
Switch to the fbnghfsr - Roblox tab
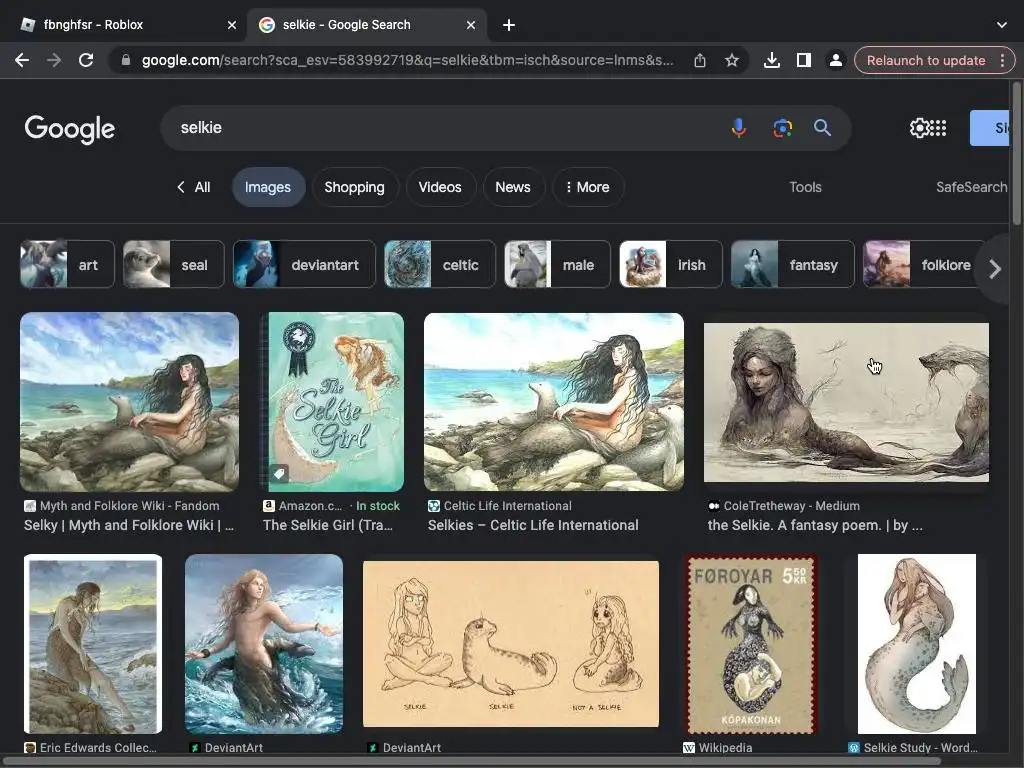(93, 25)
